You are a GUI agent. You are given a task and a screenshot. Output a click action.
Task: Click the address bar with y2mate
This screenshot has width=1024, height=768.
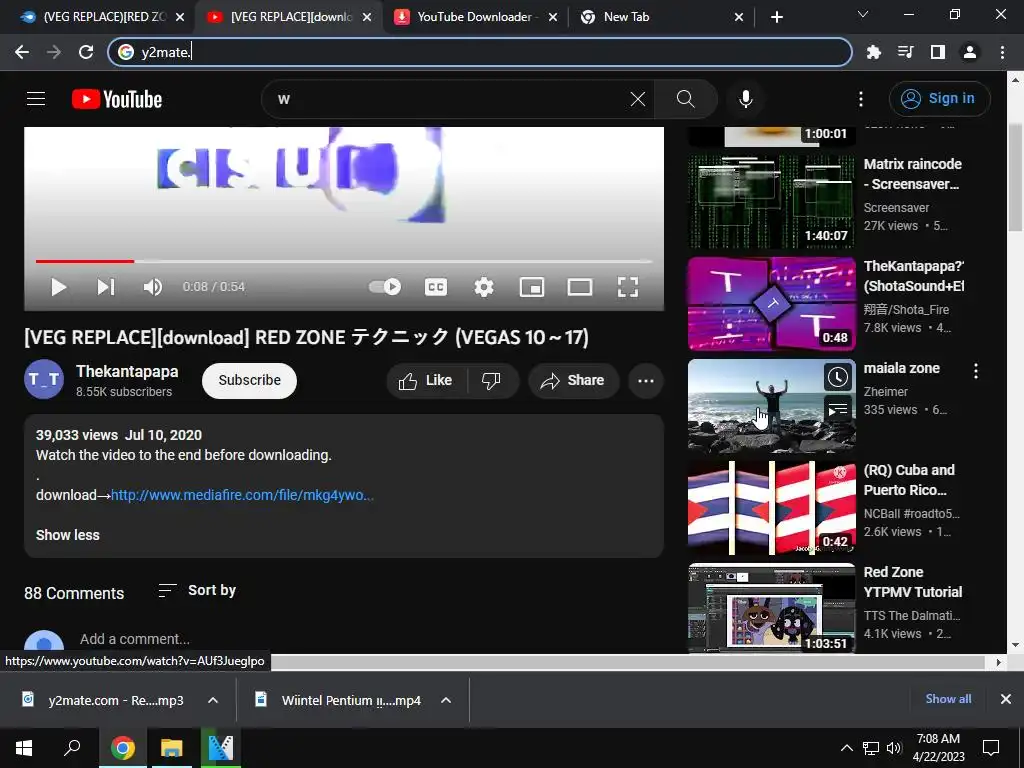480,52
